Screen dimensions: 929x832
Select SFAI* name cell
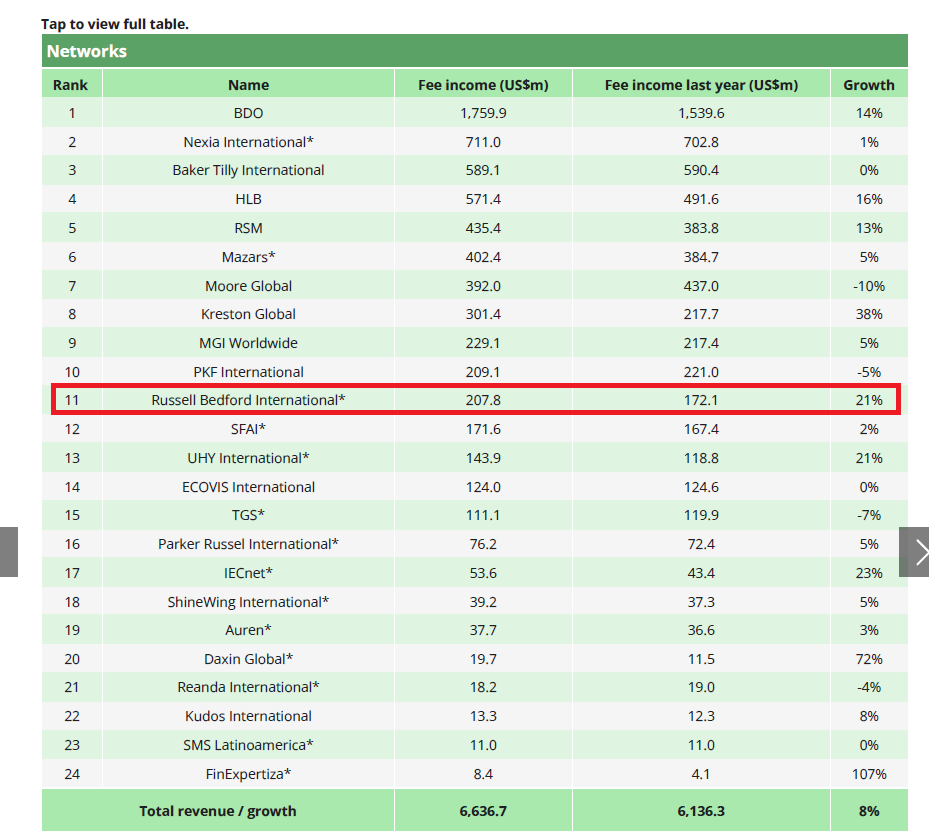(248, 428)
